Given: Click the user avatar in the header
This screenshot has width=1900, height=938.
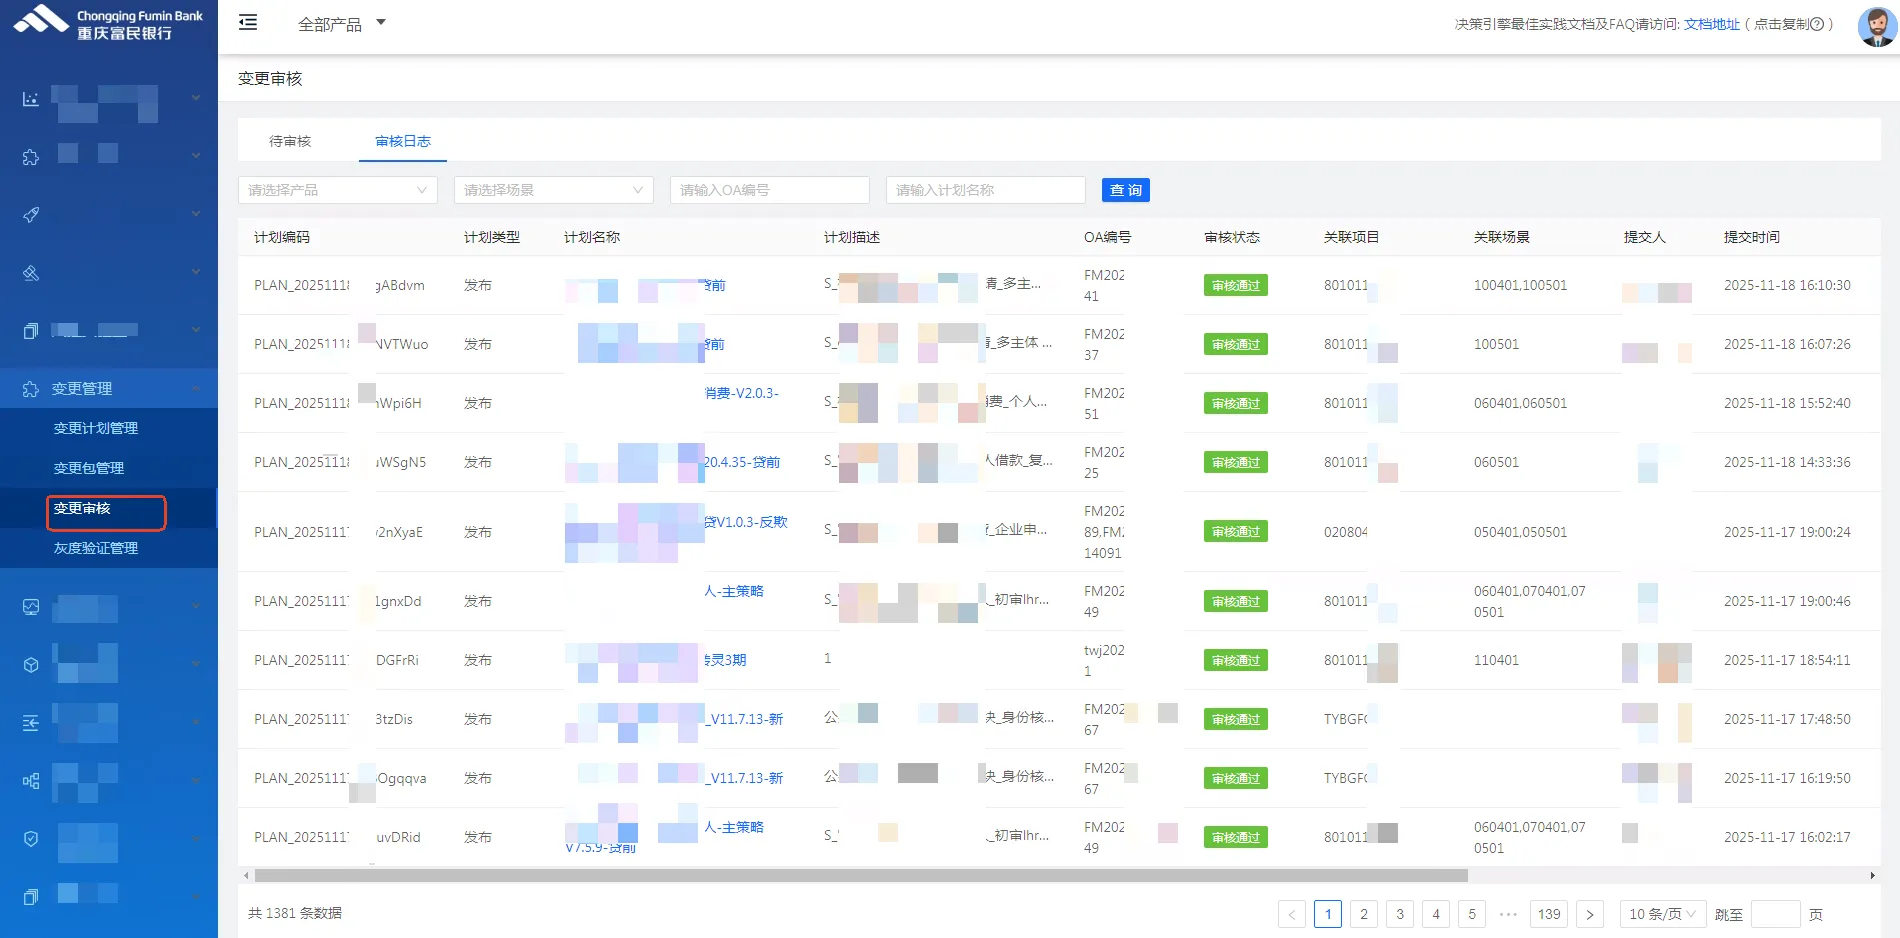Looking at the screenshot, I should point(1876,25).
